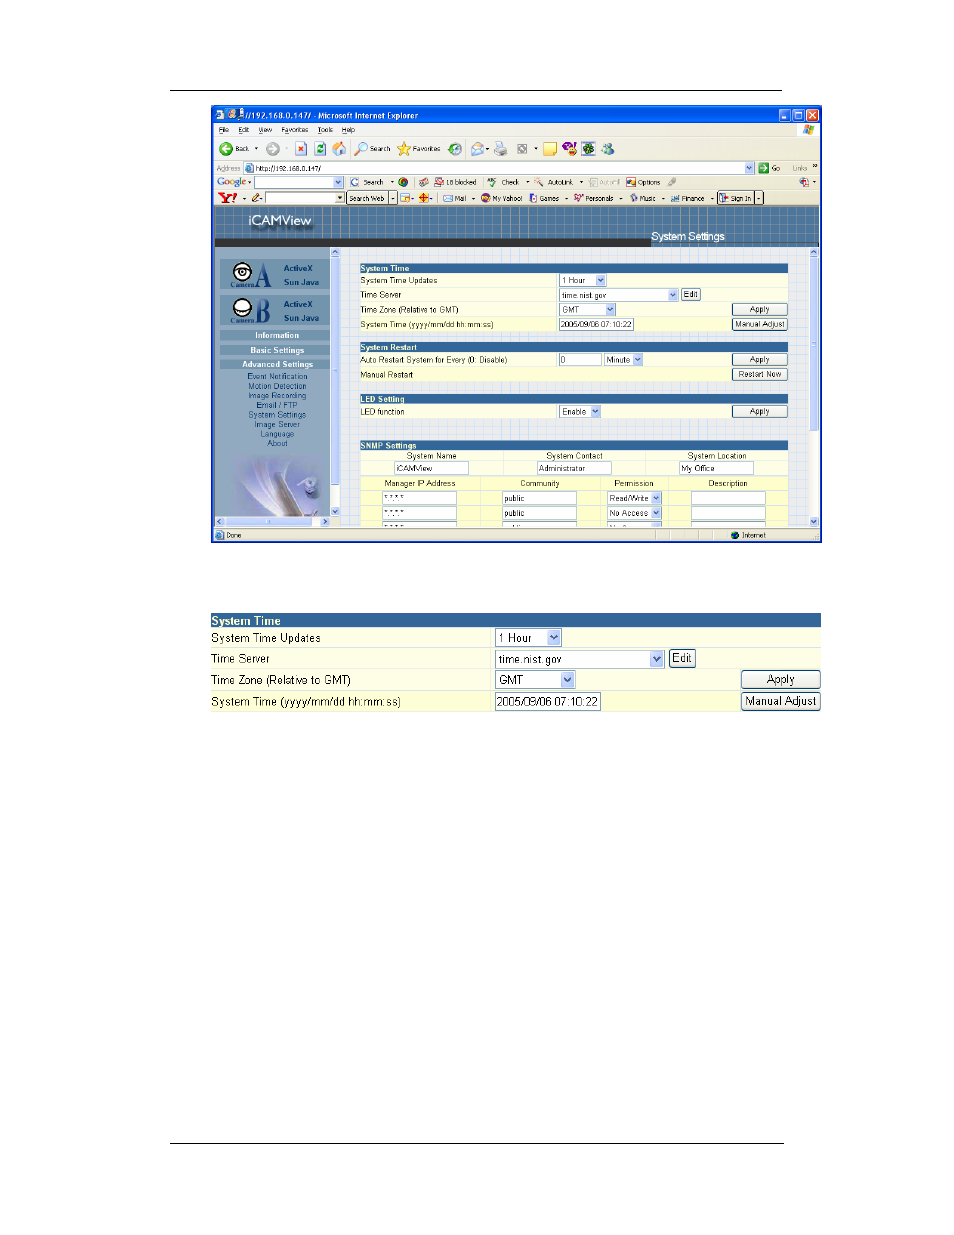Click the Forward arrow icon in browser toolbar
The width and height of the screenshot is (954, 1235).
pos(272,149)
